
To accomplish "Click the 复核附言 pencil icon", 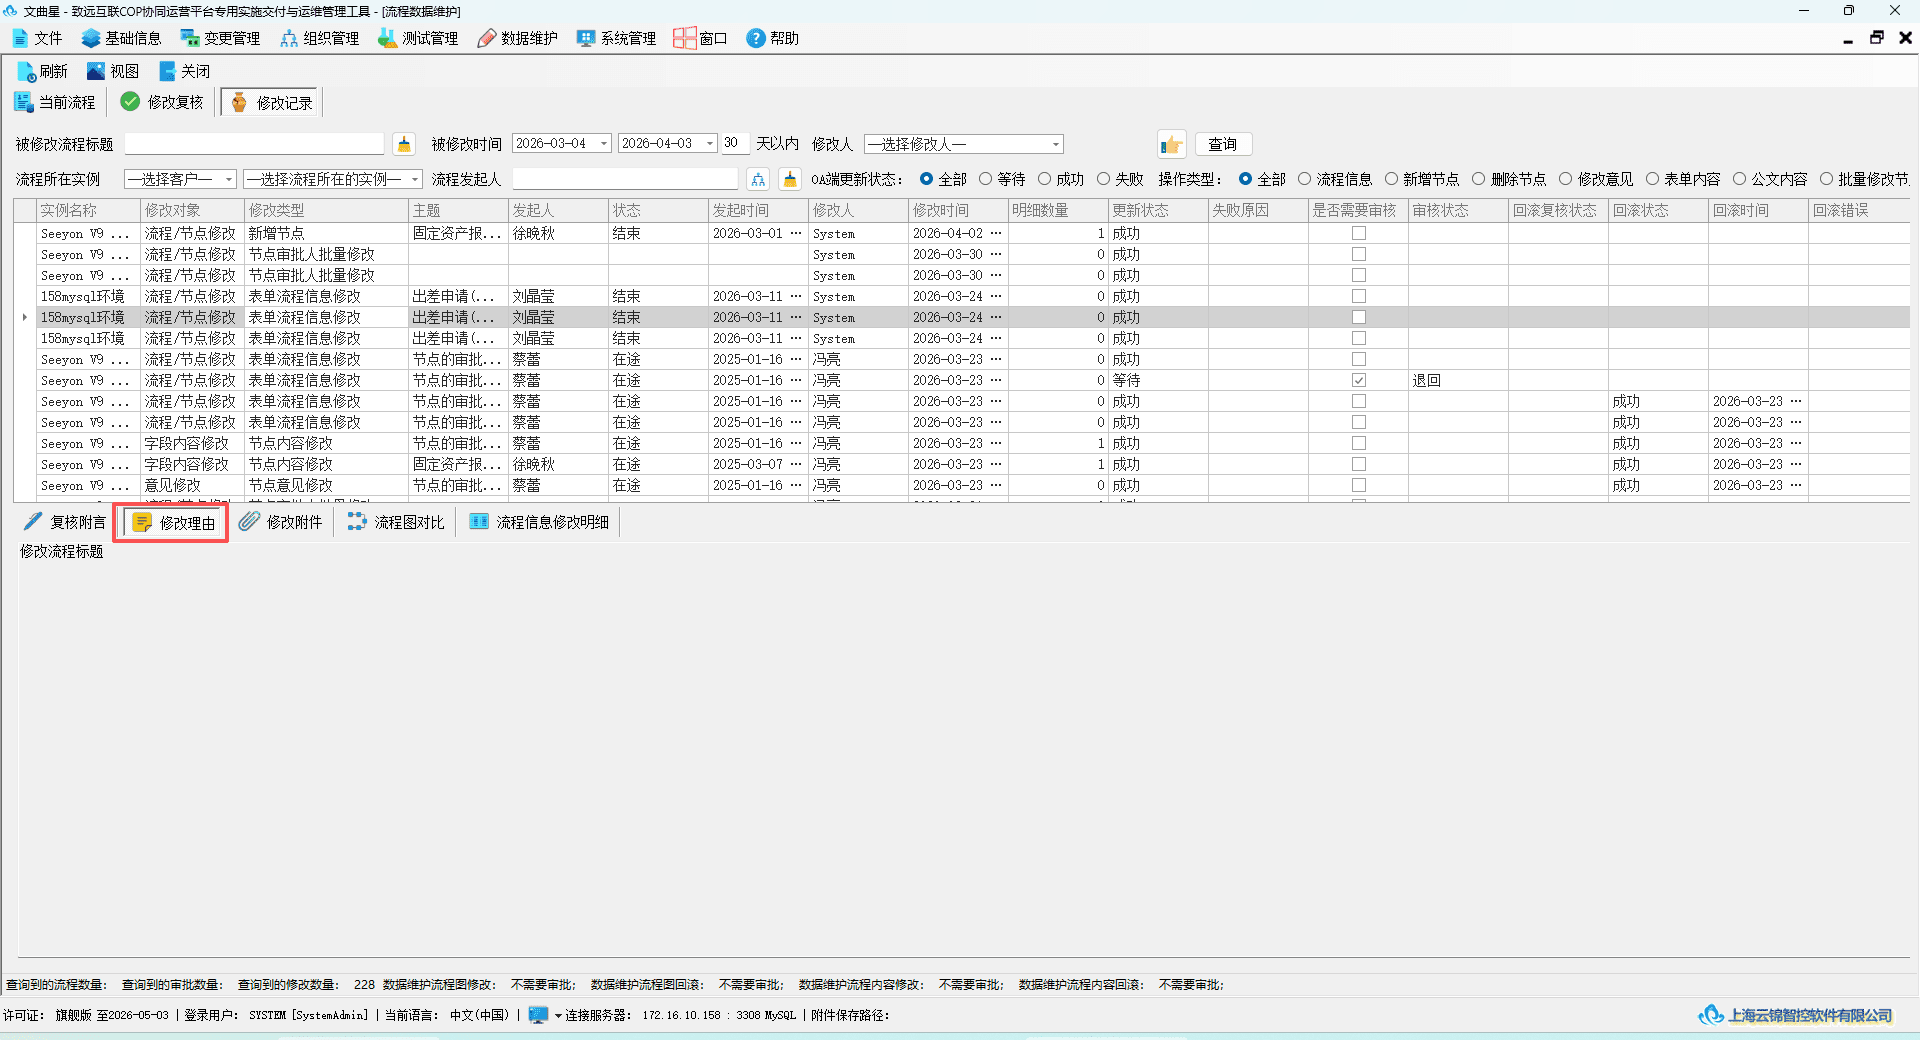I will [x=33, y=521].
